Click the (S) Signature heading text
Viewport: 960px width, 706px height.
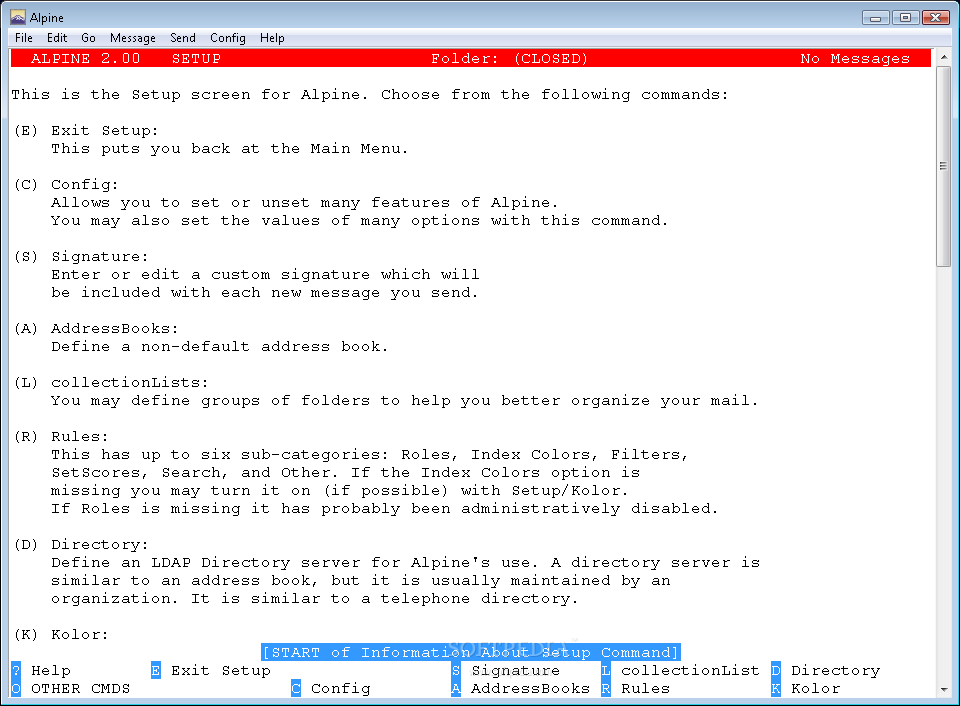pyautogui.click(x=81, y=257)
